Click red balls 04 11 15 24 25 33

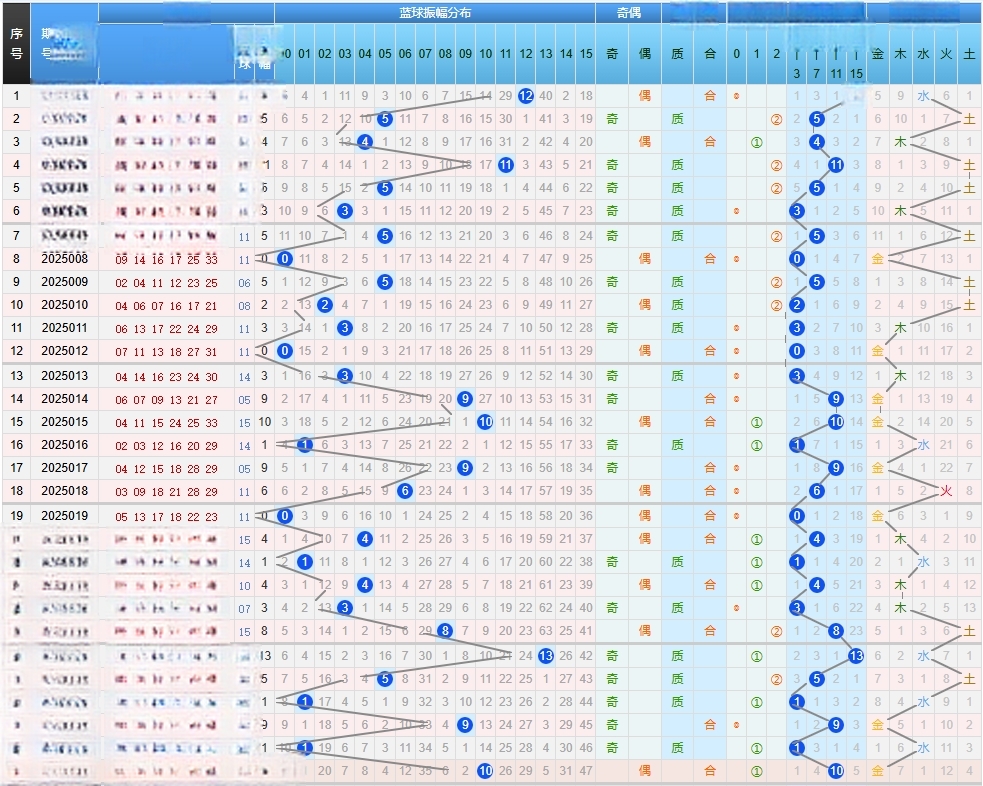click(166, 423)
